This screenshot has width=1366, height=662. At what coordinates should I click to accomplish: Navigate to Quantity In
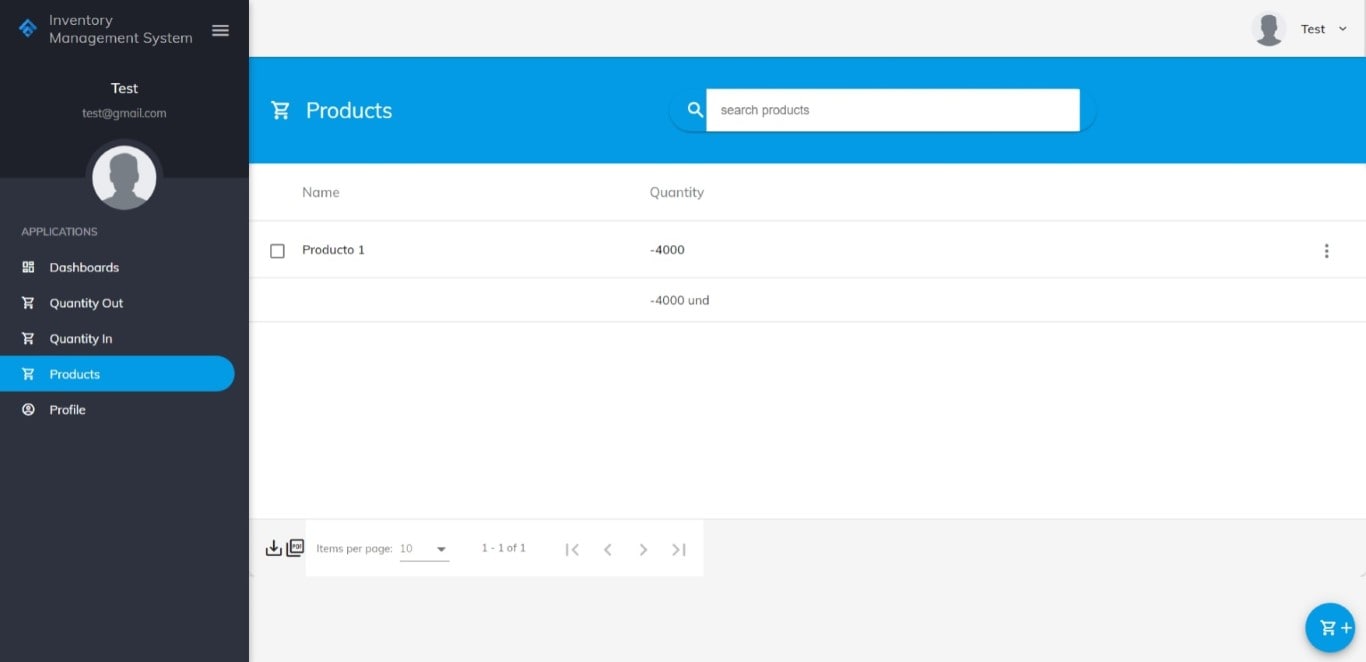[80, 339]
